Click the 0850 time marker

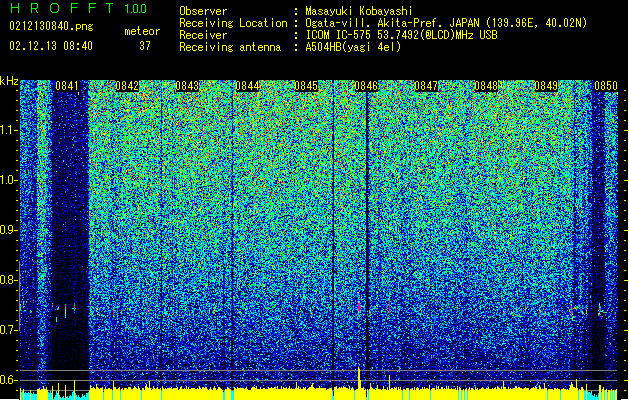pos(606,86)
